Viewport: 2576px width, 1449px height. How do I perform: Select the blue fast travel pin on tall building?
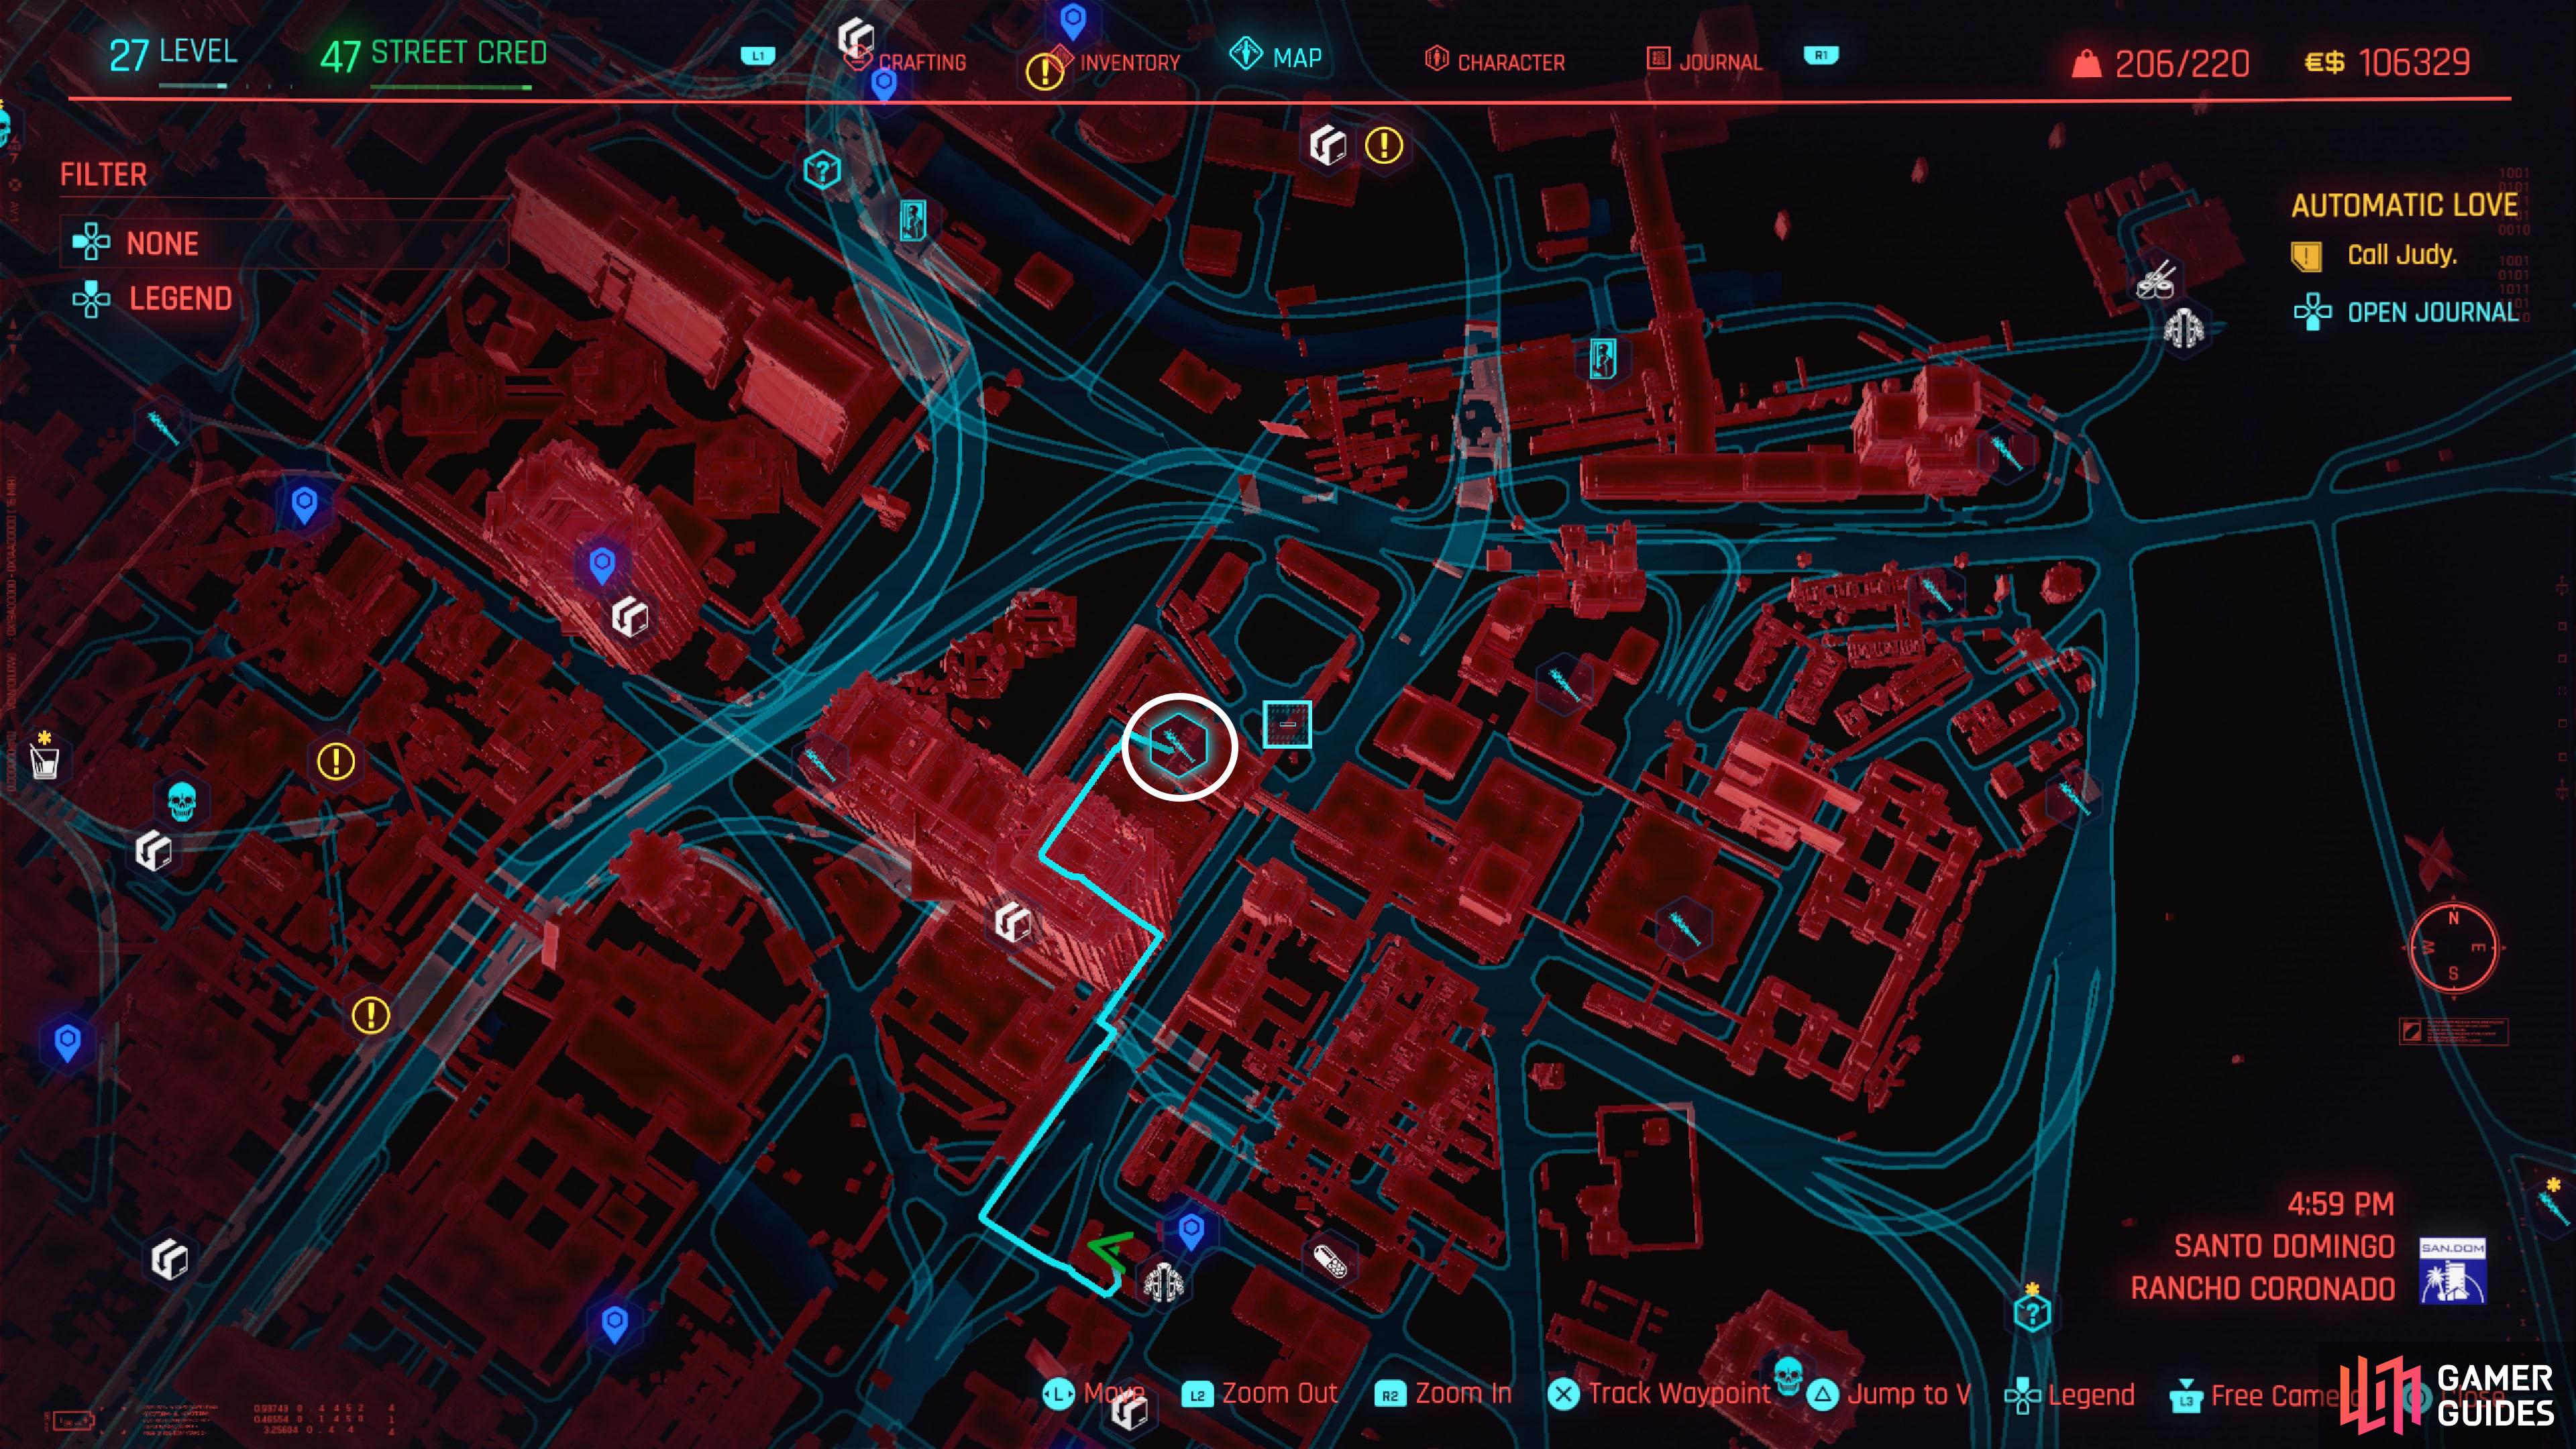click(x=602, y=565)
